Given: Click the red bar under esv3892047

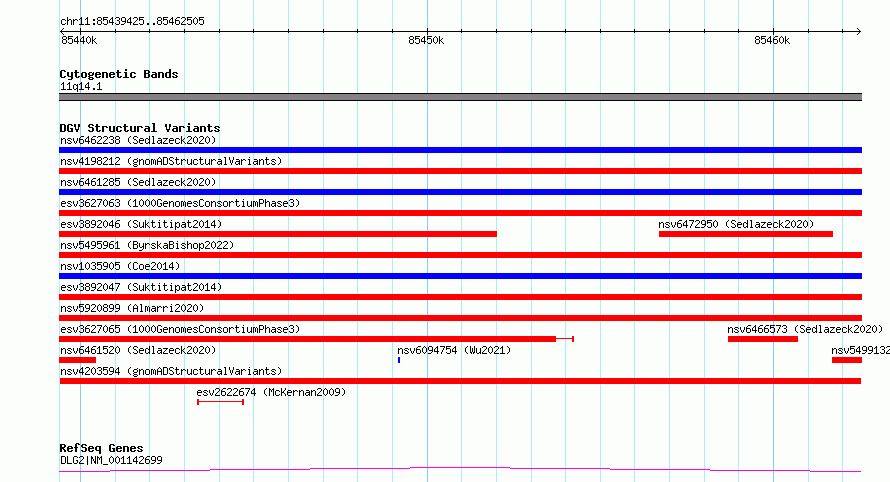Looking at the screenshot, I should click(460, 297).
